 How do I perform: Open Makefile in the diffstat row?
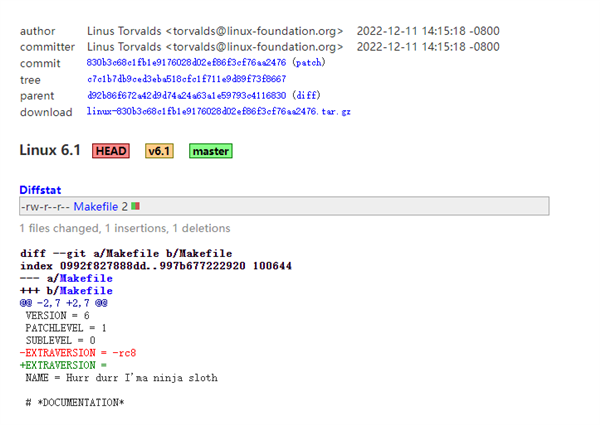(x=95, y=206)
